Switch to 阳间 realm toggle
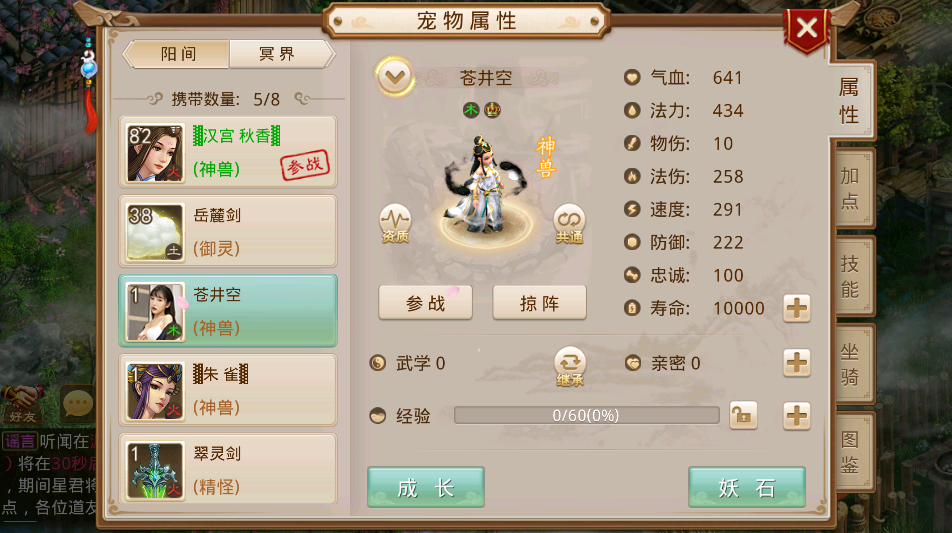The image size is (952, 533). [177, 54]
